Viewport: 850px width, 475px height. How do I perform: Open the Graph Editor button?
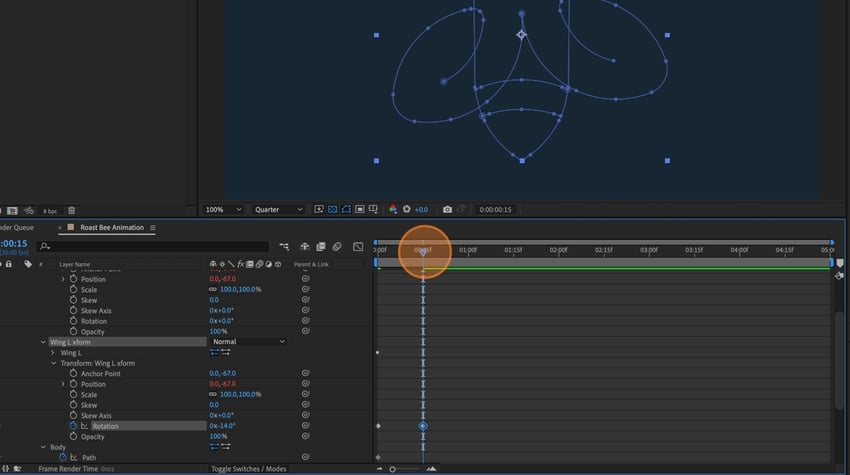(358, 246)
